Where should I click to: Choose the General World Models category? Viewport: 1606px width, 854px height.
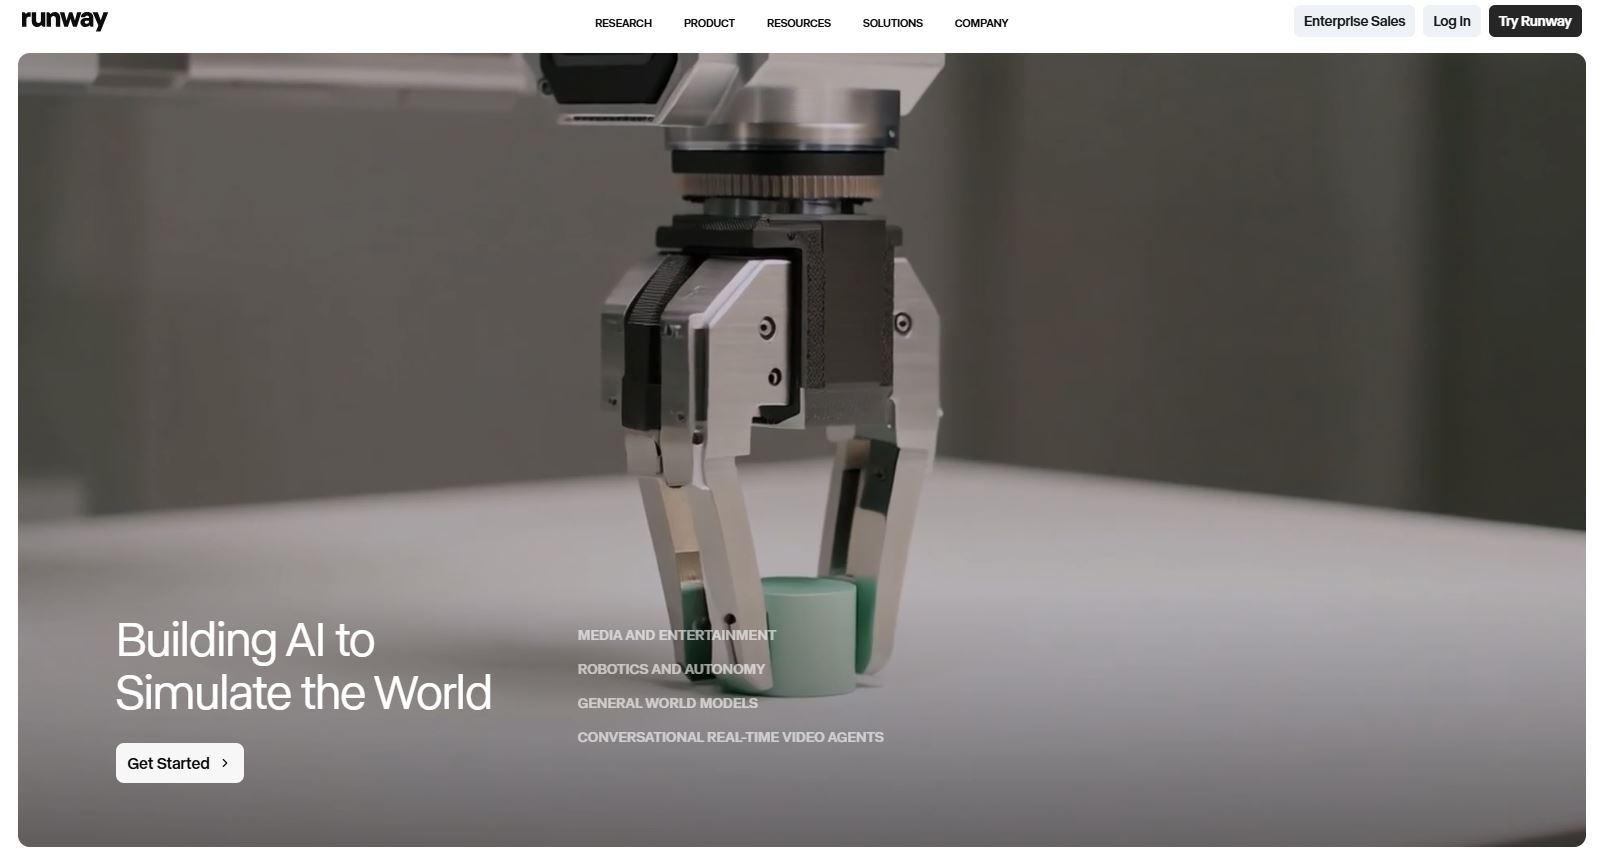pyautogui.click(x=667, y=703)
